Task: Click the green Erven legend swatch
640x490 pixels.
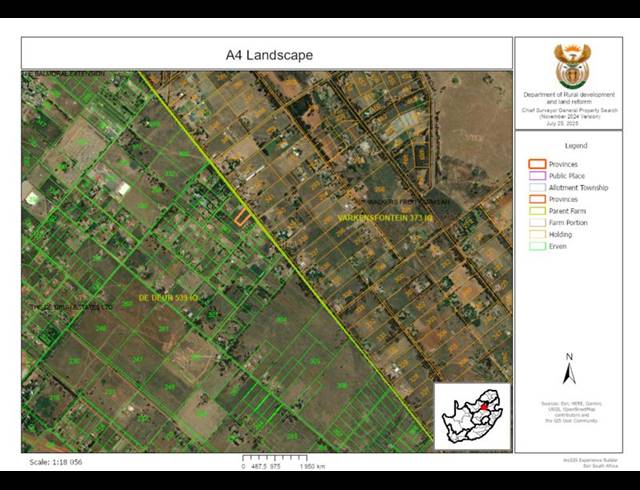Action: (537, 246)
